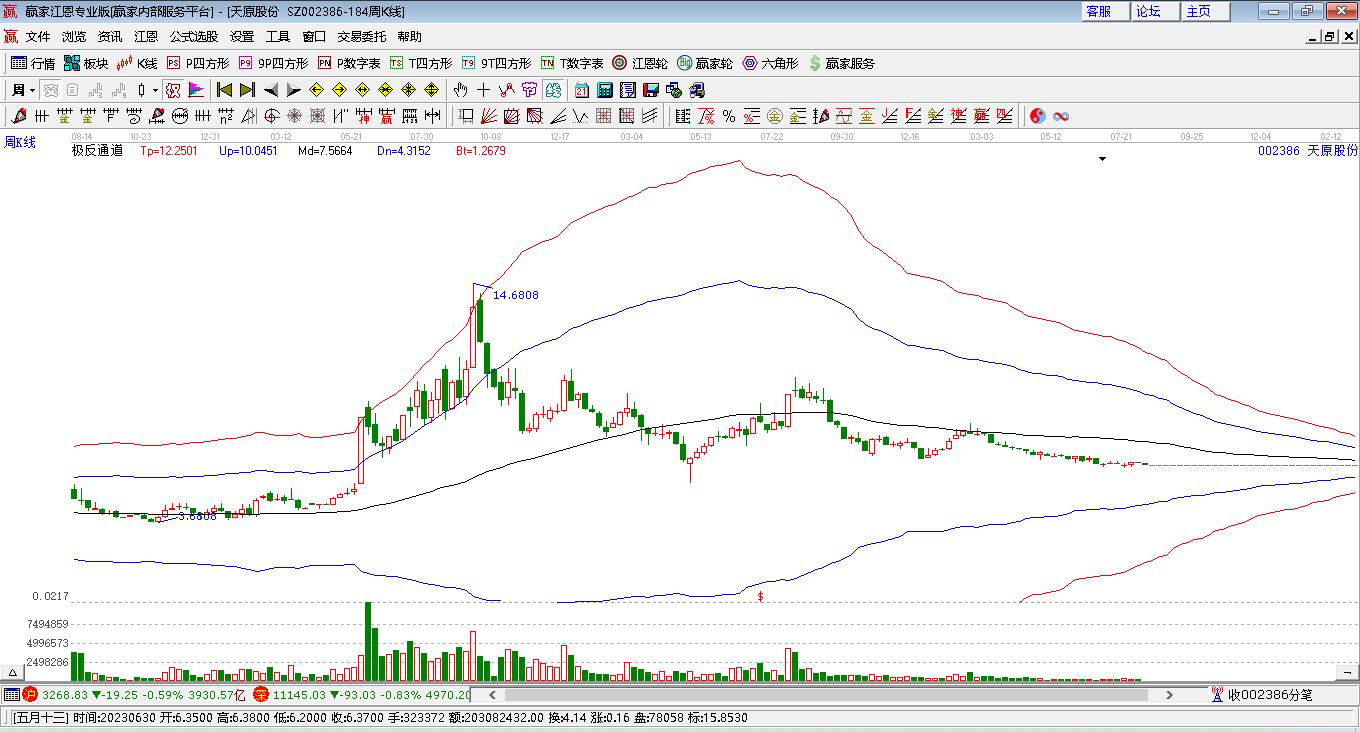Image resolution: width=1360 pixels, height=732 pixels.
Task: Click the yellow diamond left-arrow icon
Action: [x=316, y=90]
